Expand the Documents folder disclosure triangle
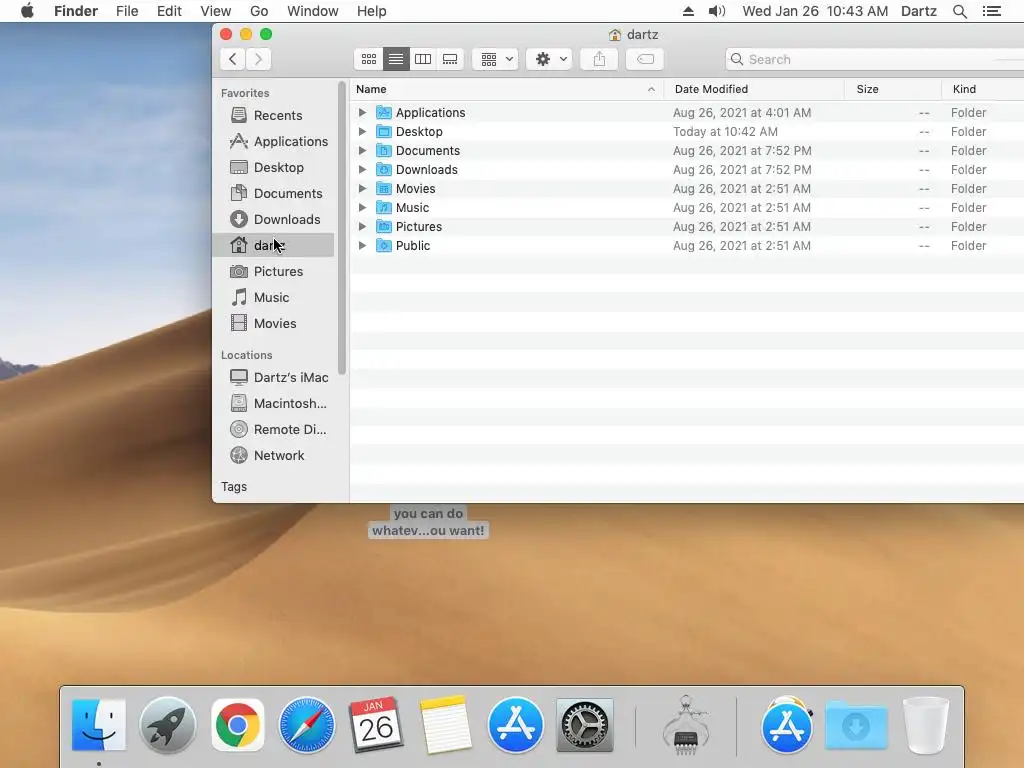This screenshot has width=1024, height=768. point(362,150)
